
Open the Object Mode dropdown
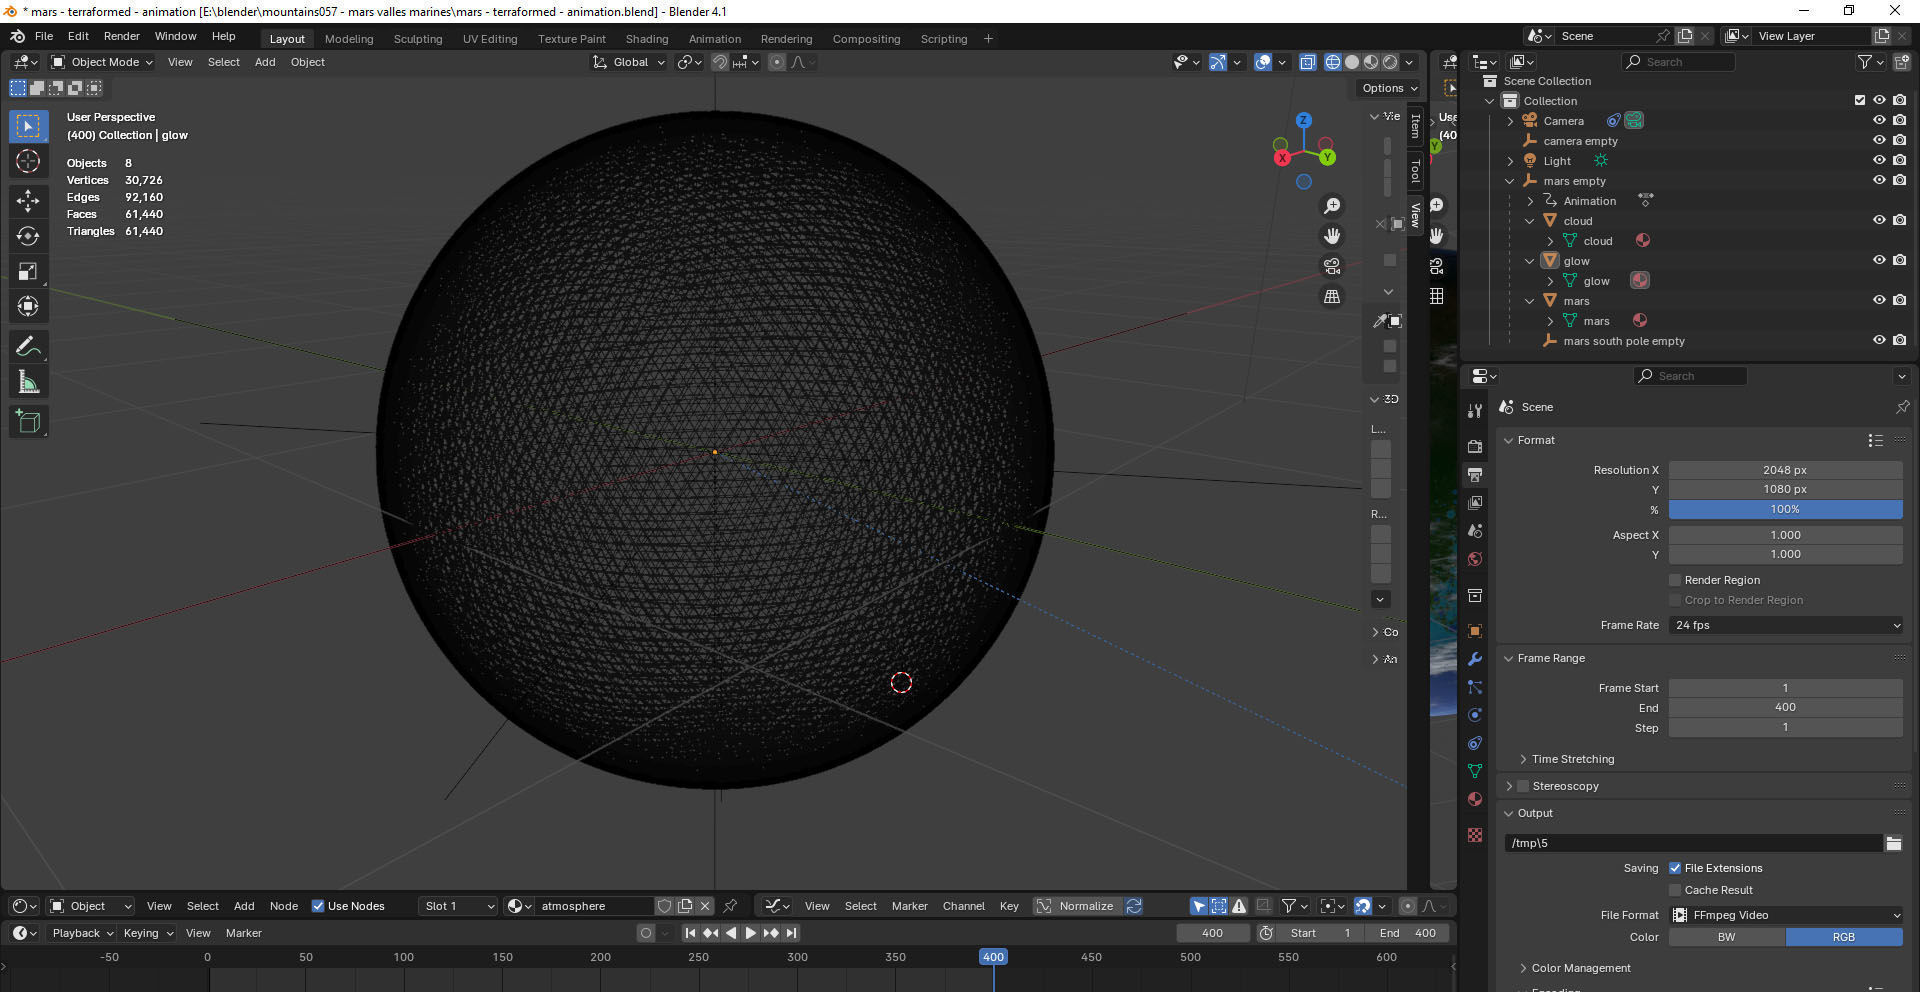point(102,62)
